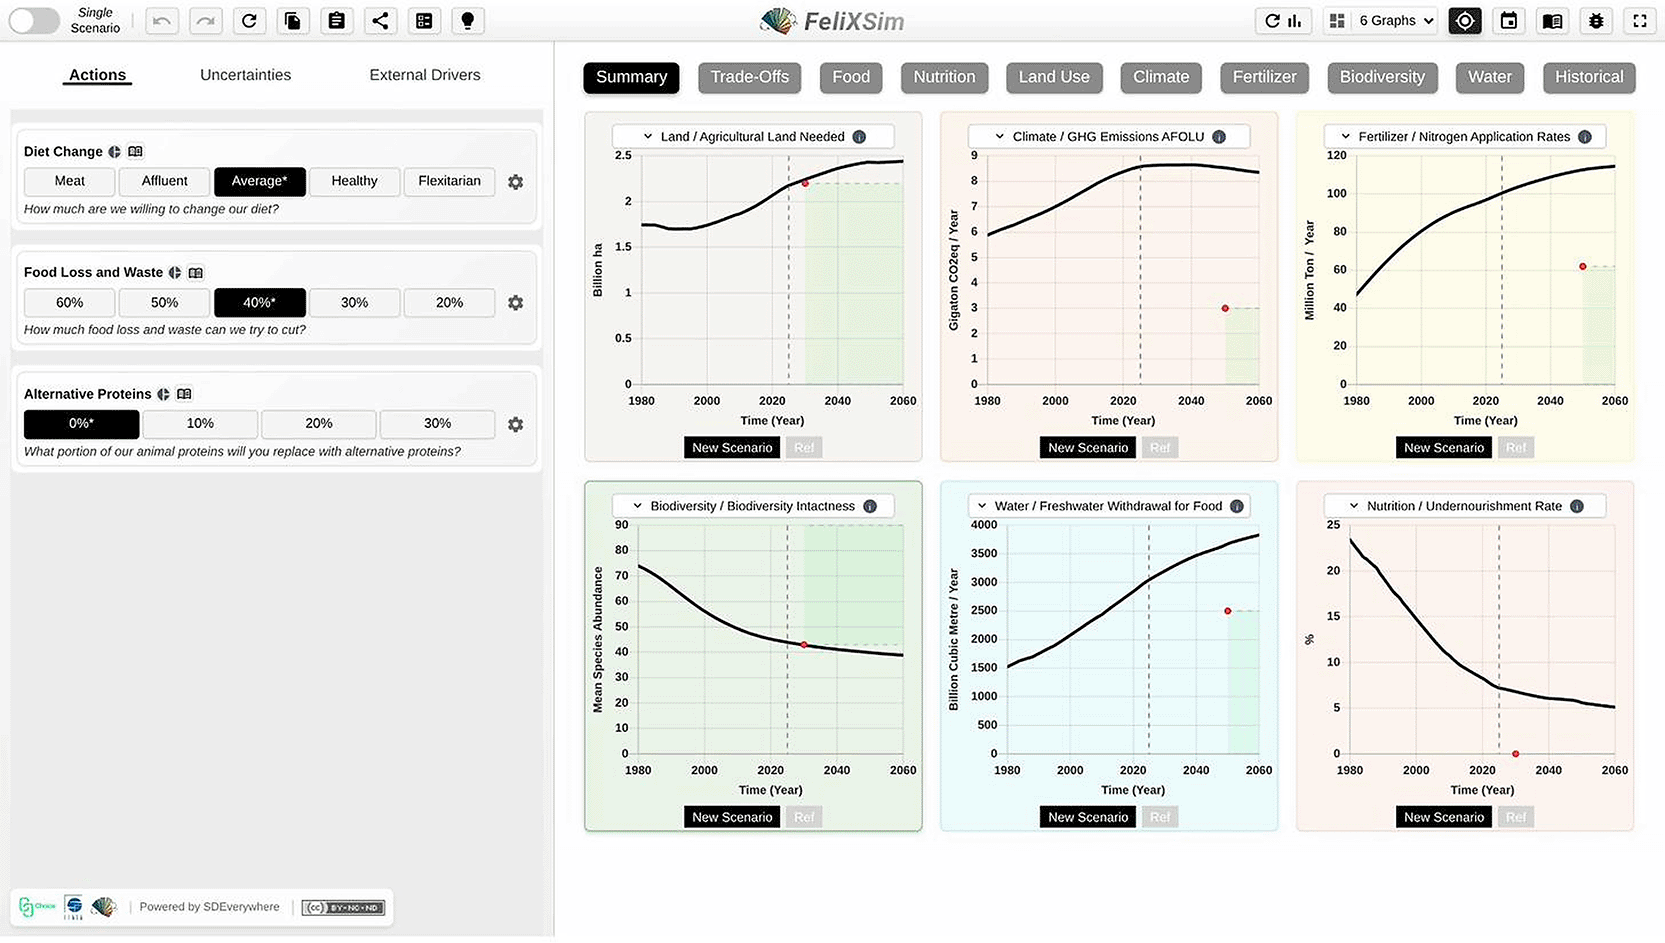
Task: Click the list view icon in the toolbar
Action: [x=424, y=21]
